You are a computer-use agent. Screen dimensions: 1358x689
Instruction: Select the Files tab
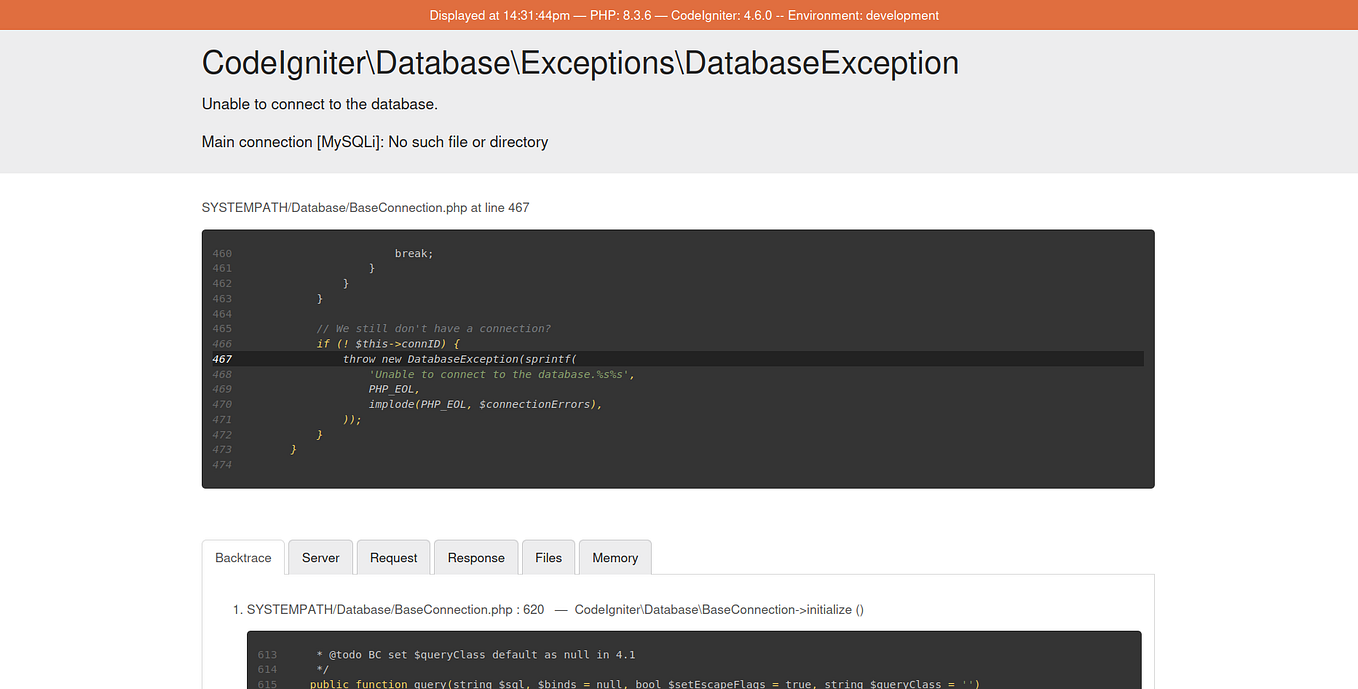point(548,557)
